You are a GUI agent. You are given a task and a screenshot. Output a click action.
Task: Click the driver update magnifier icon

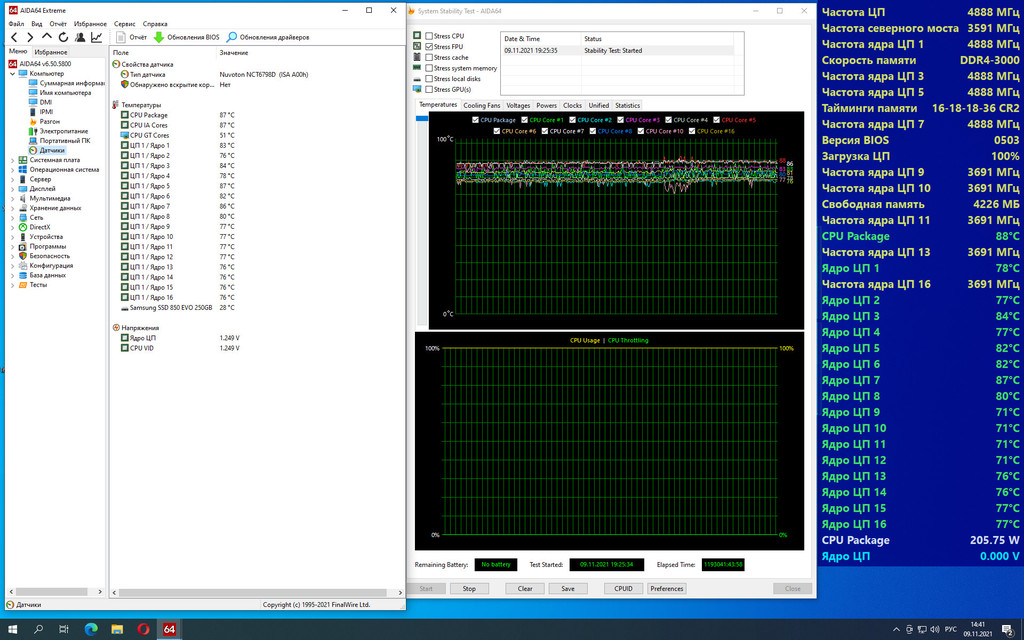tap(232, 37)
